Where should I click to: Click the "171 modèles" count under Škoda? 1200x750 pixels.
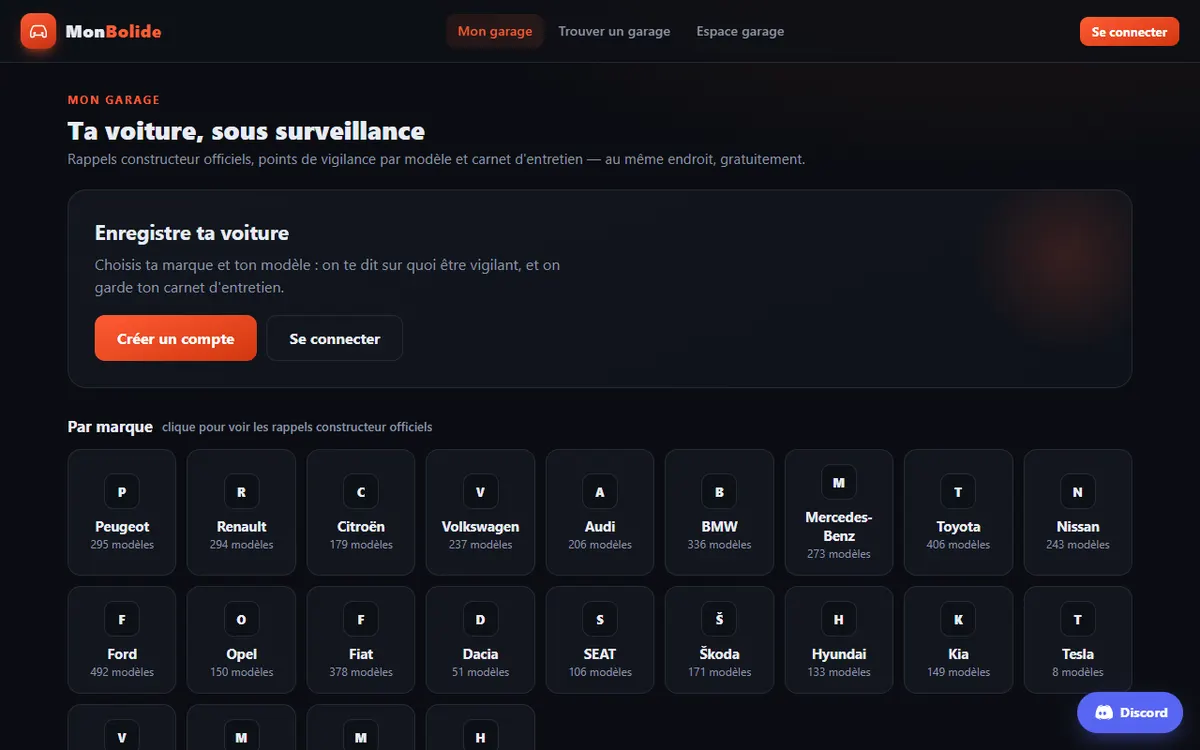tap(719, 672)
